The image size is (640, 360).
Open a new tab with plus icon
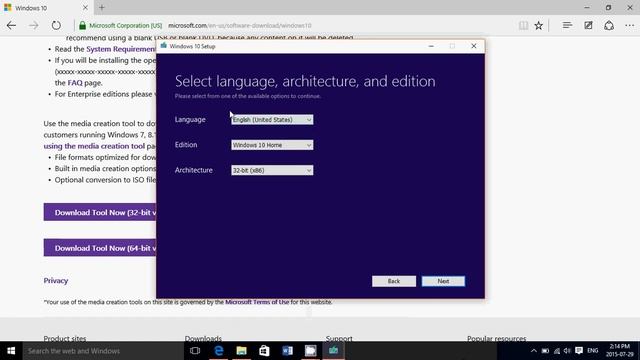tap(102, 7)
